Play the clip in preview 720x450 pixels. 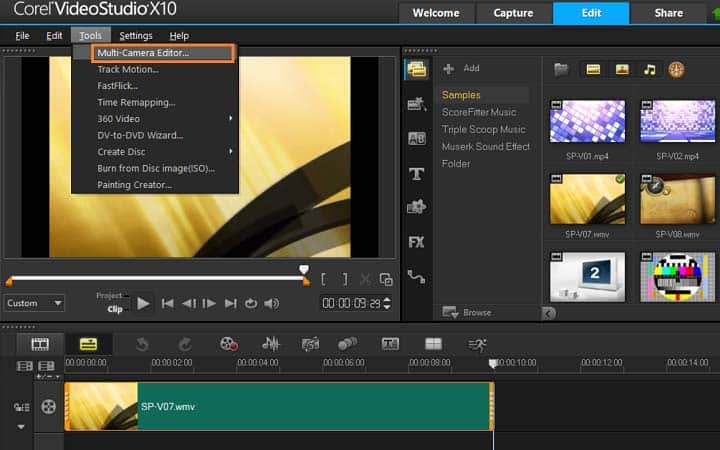[x=143, y=304]
